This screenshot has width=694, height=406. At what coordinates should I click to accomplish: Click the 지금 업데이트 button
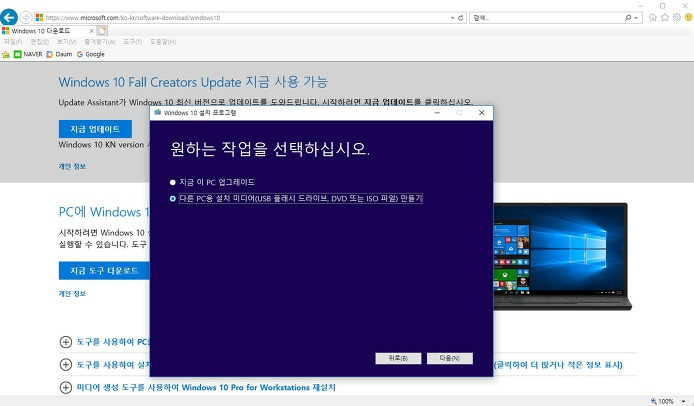(95, 129)
